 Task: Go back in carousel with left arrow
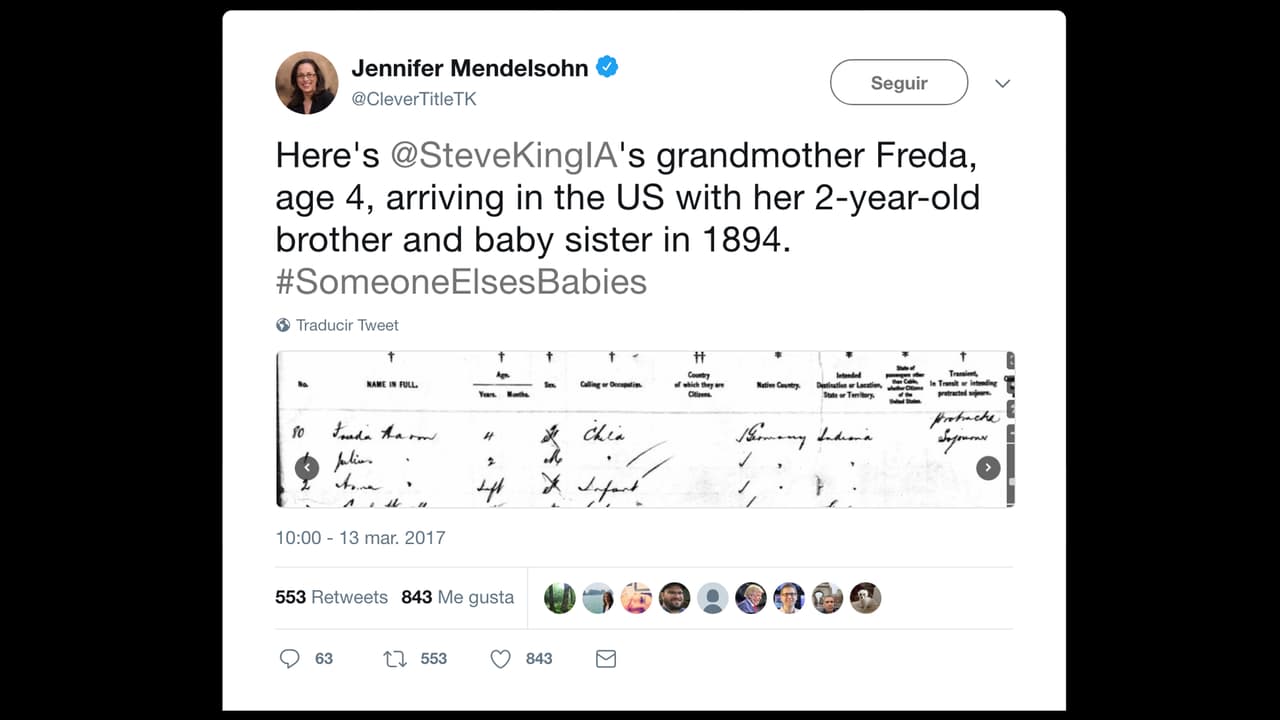307,467
